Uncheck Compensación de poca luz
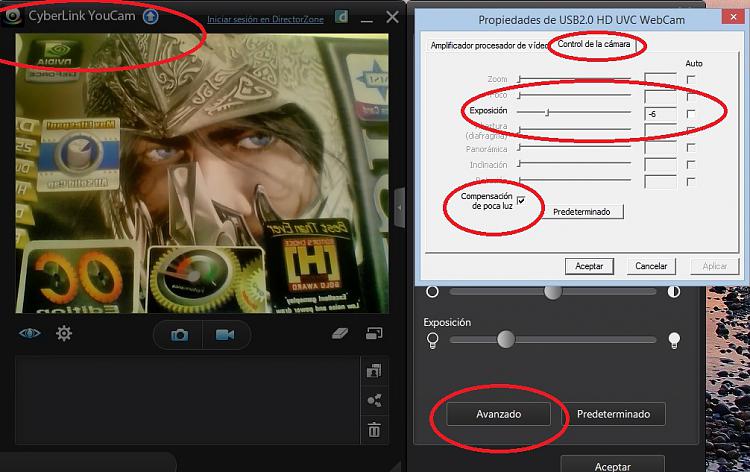The height and width of the screenshot is (472, 750). 521,200
